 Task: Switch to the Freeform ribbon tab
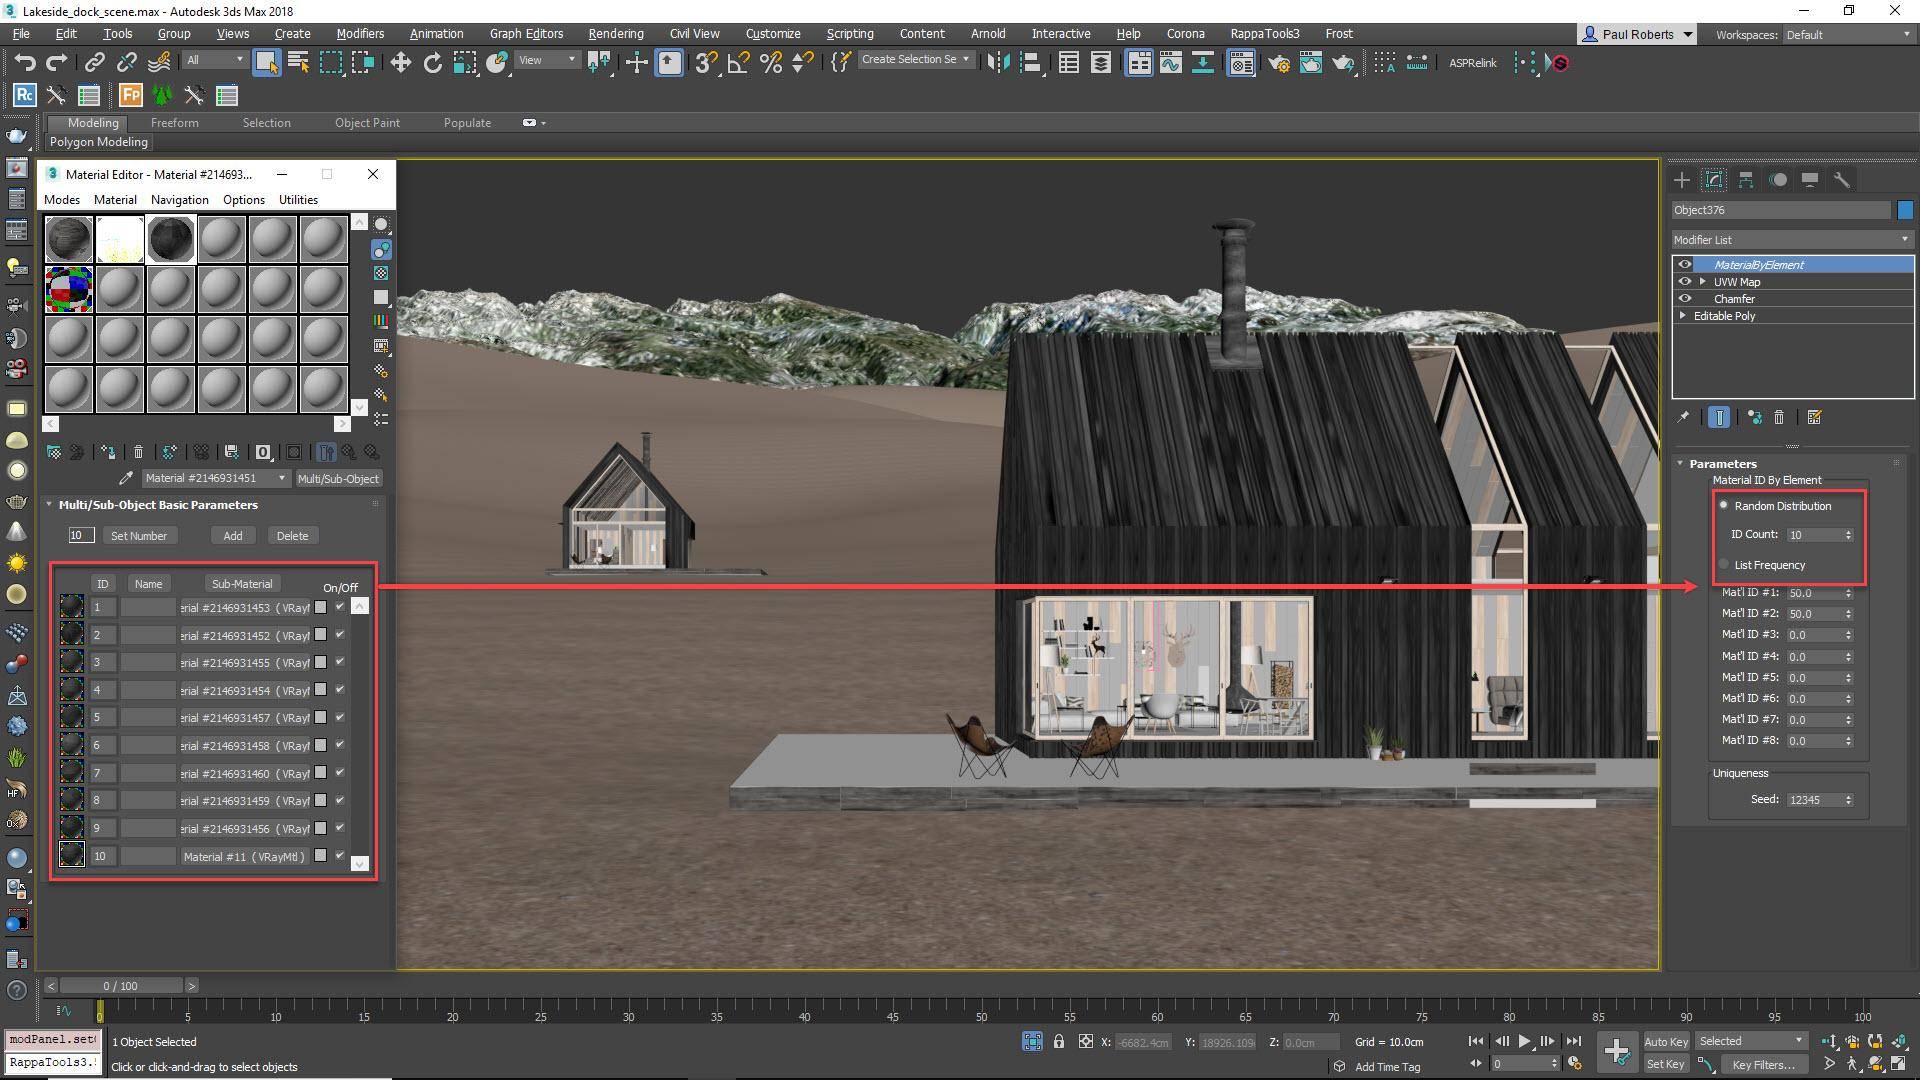pos(175,122)
